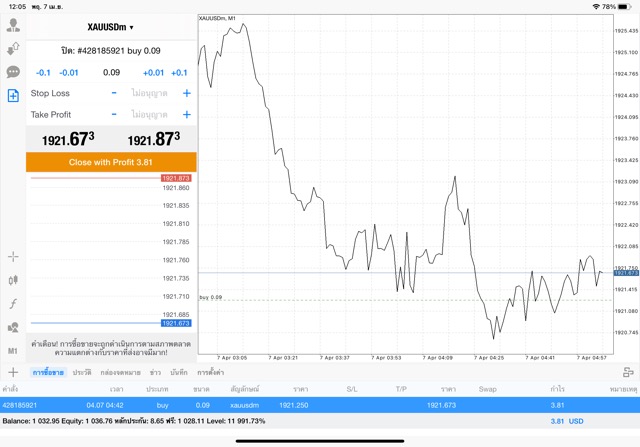Expand the XAUUSDm symbol dropdown
640x447 pixels.
click(x=111, y=27)
